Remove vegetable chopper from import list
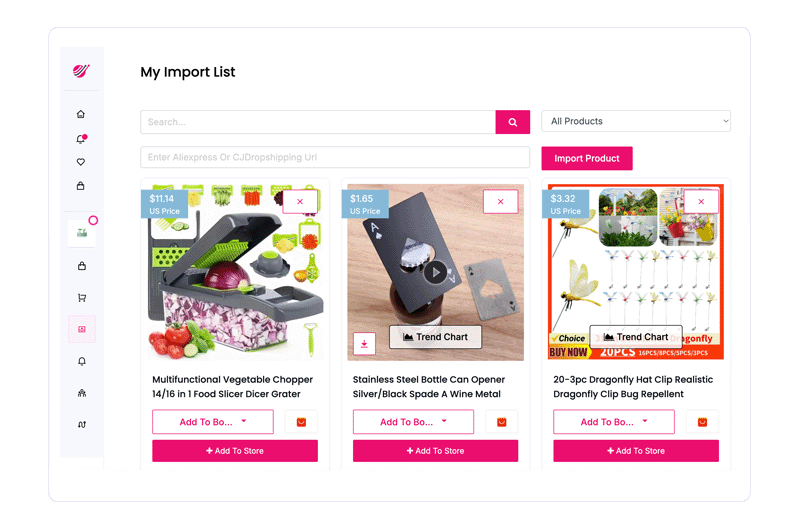Viewport: 800px width, 529px height. (300, 201)
